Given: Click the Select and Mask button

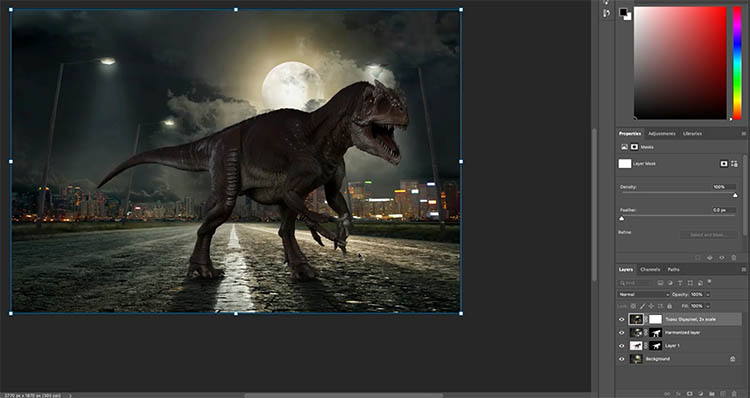Looking at the screenshot, I should coord(708,235).
